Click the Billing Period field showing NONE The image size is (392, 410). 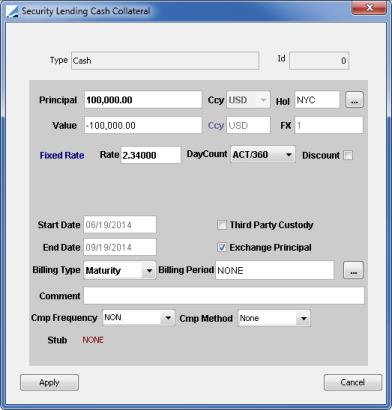275,270
